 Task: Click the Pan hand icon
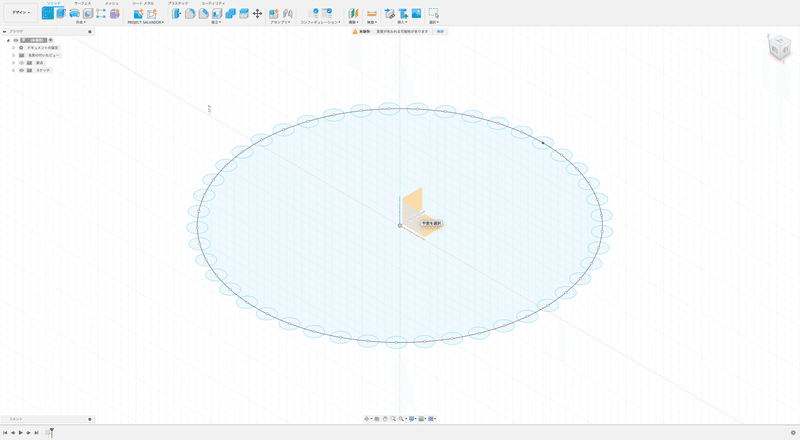point(385,419)
